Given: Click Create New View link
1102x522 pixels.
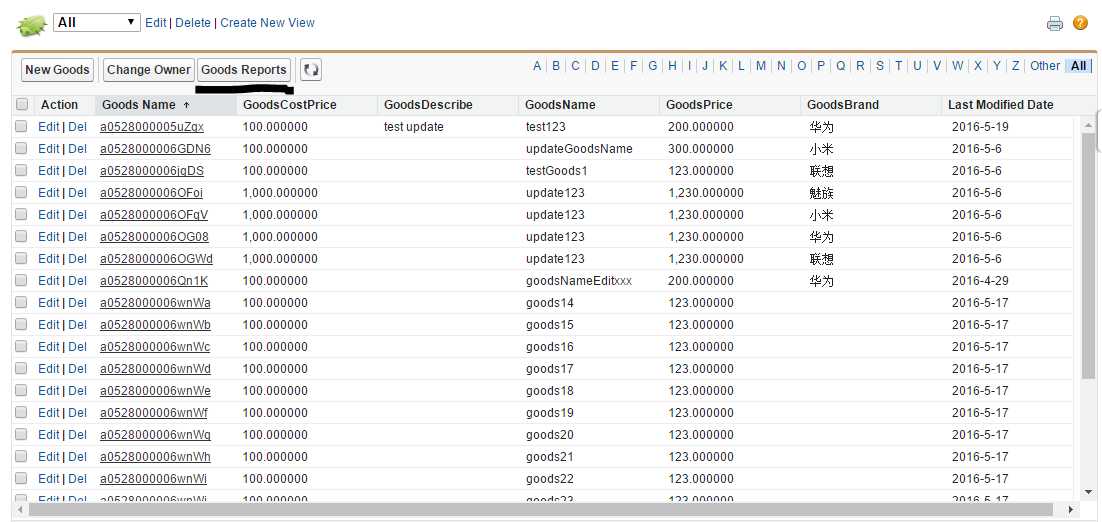Looking at the screenshot, I should [x=268, y=22].
